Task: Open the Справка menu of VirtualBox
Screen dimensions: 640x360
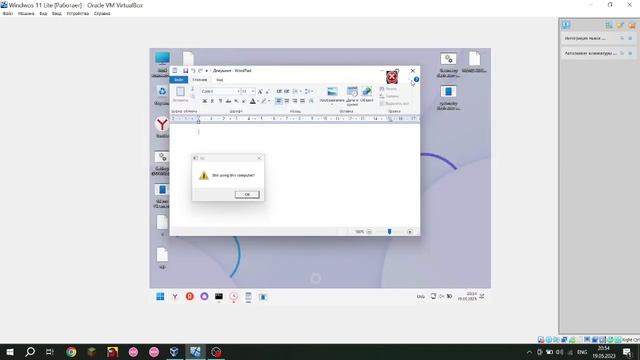Action: coord(102,13)
